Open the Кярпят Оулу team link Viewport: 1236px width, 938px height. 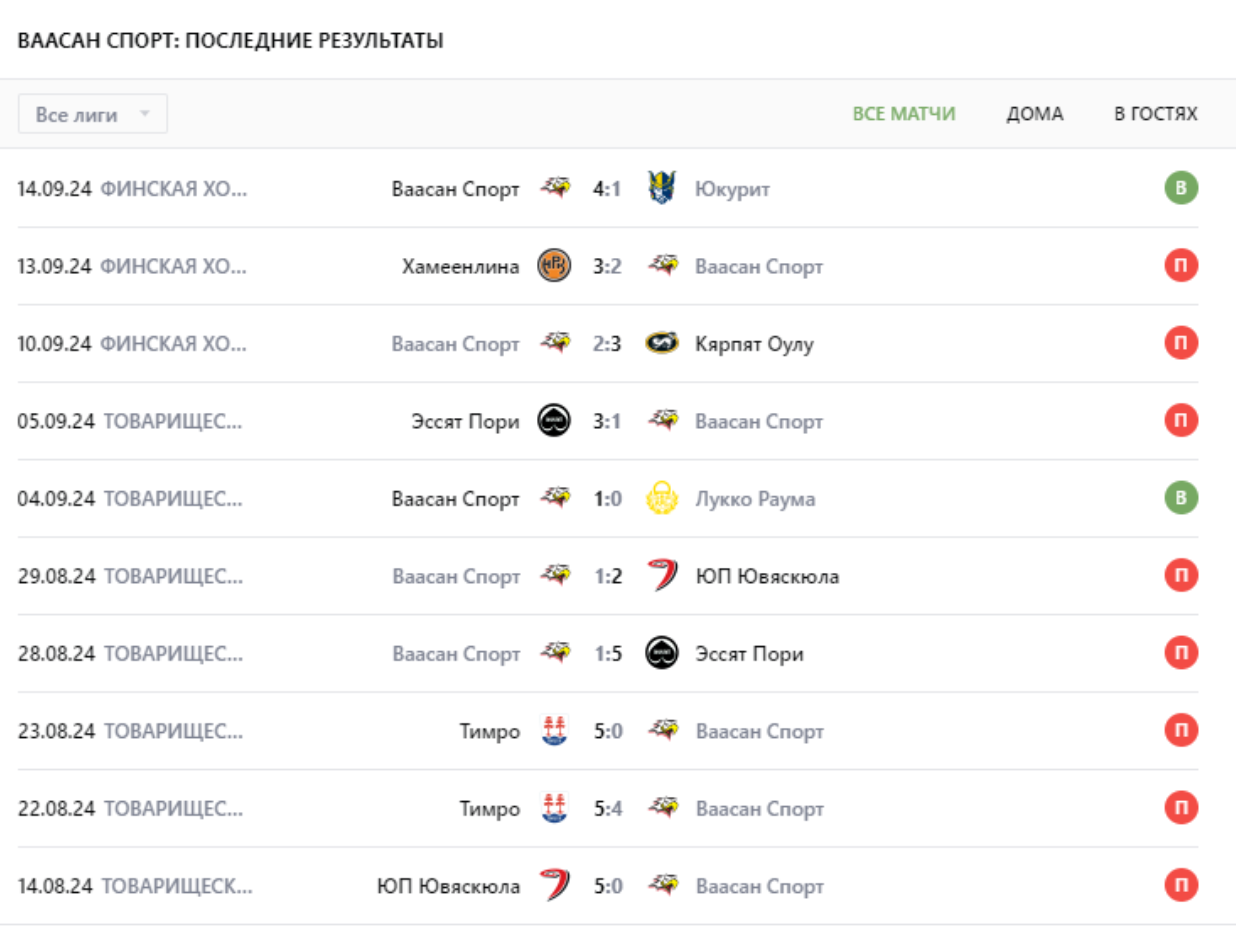pyautogui.click(x=754, y=344)
